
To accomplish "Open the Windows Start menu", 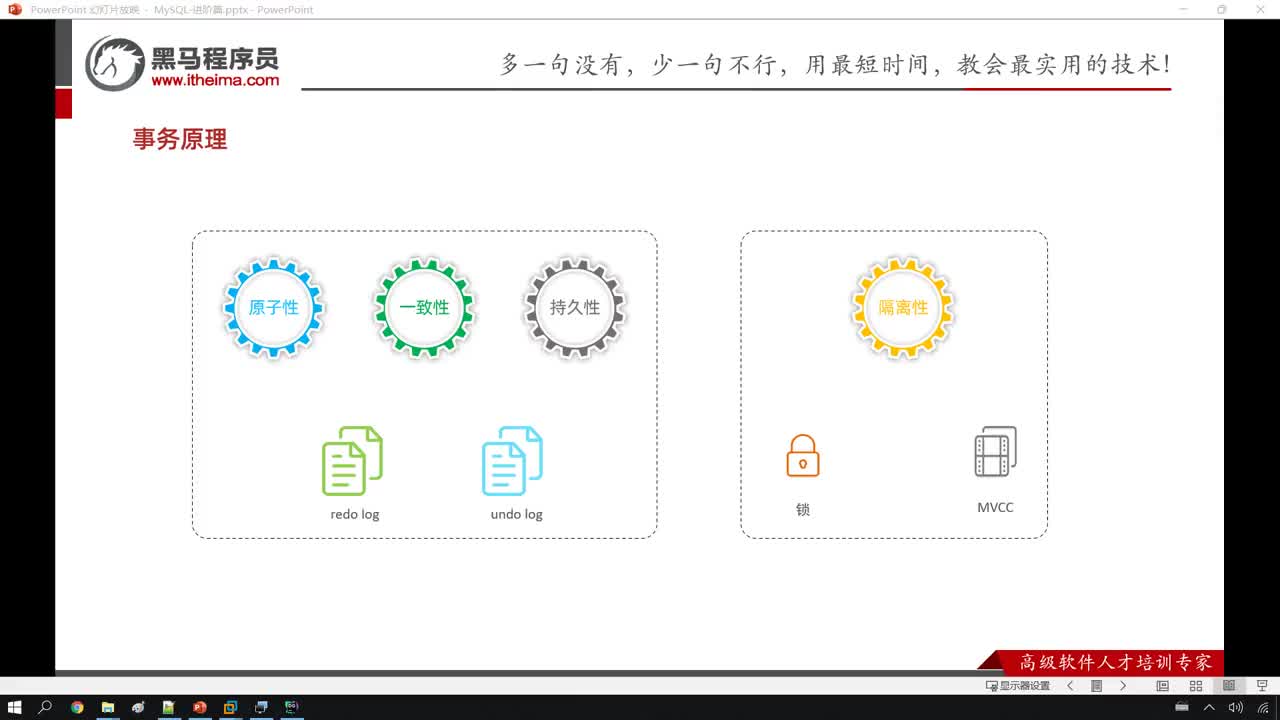I will (14, 707).
